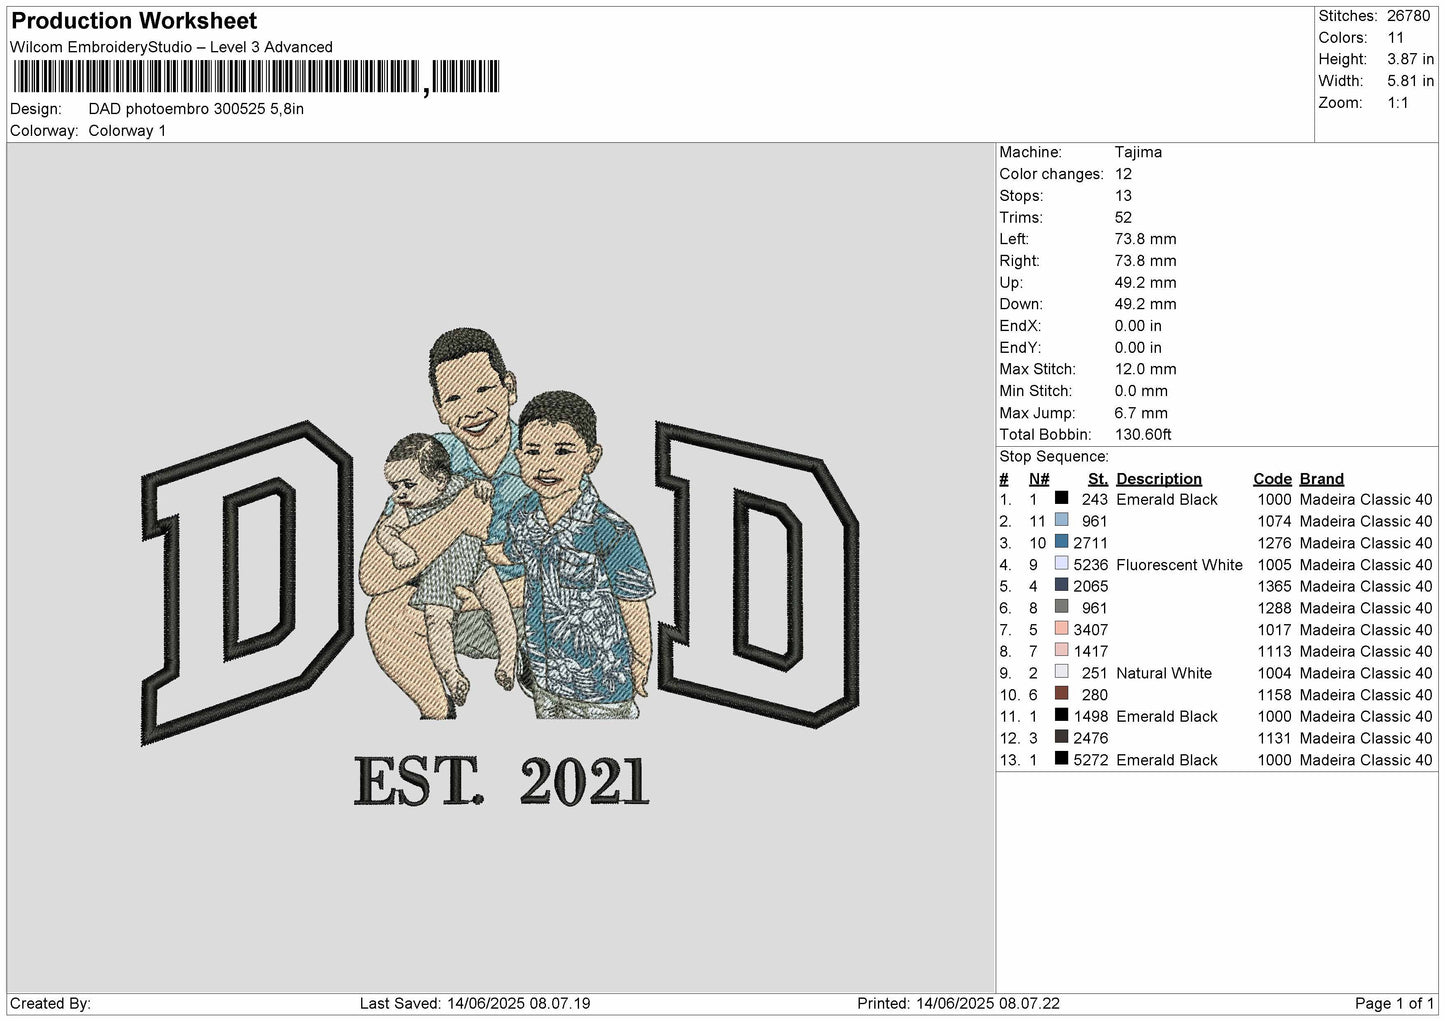Screen dimensions: 1445x1021
Task: Select the Max Jump value '6.7 mm'
Action: (x=1141, y=413)
